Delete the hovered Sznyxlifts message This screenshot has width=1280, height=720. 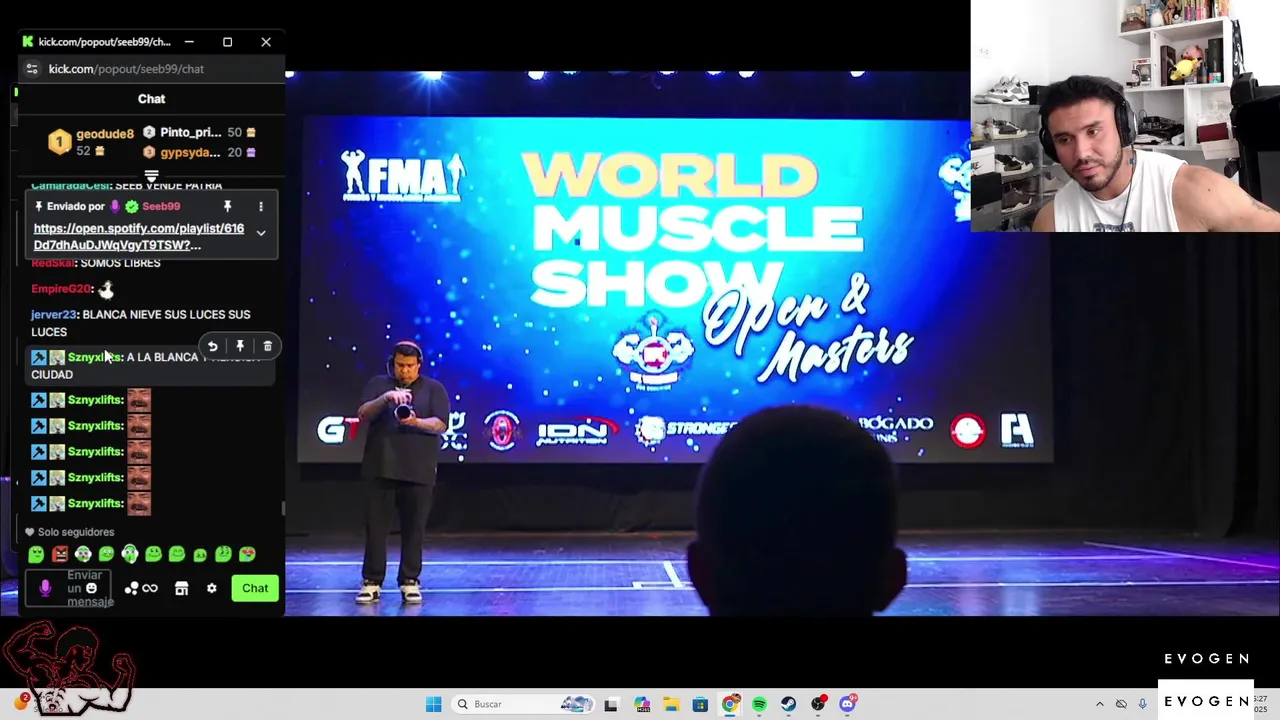tap(267, 346)
